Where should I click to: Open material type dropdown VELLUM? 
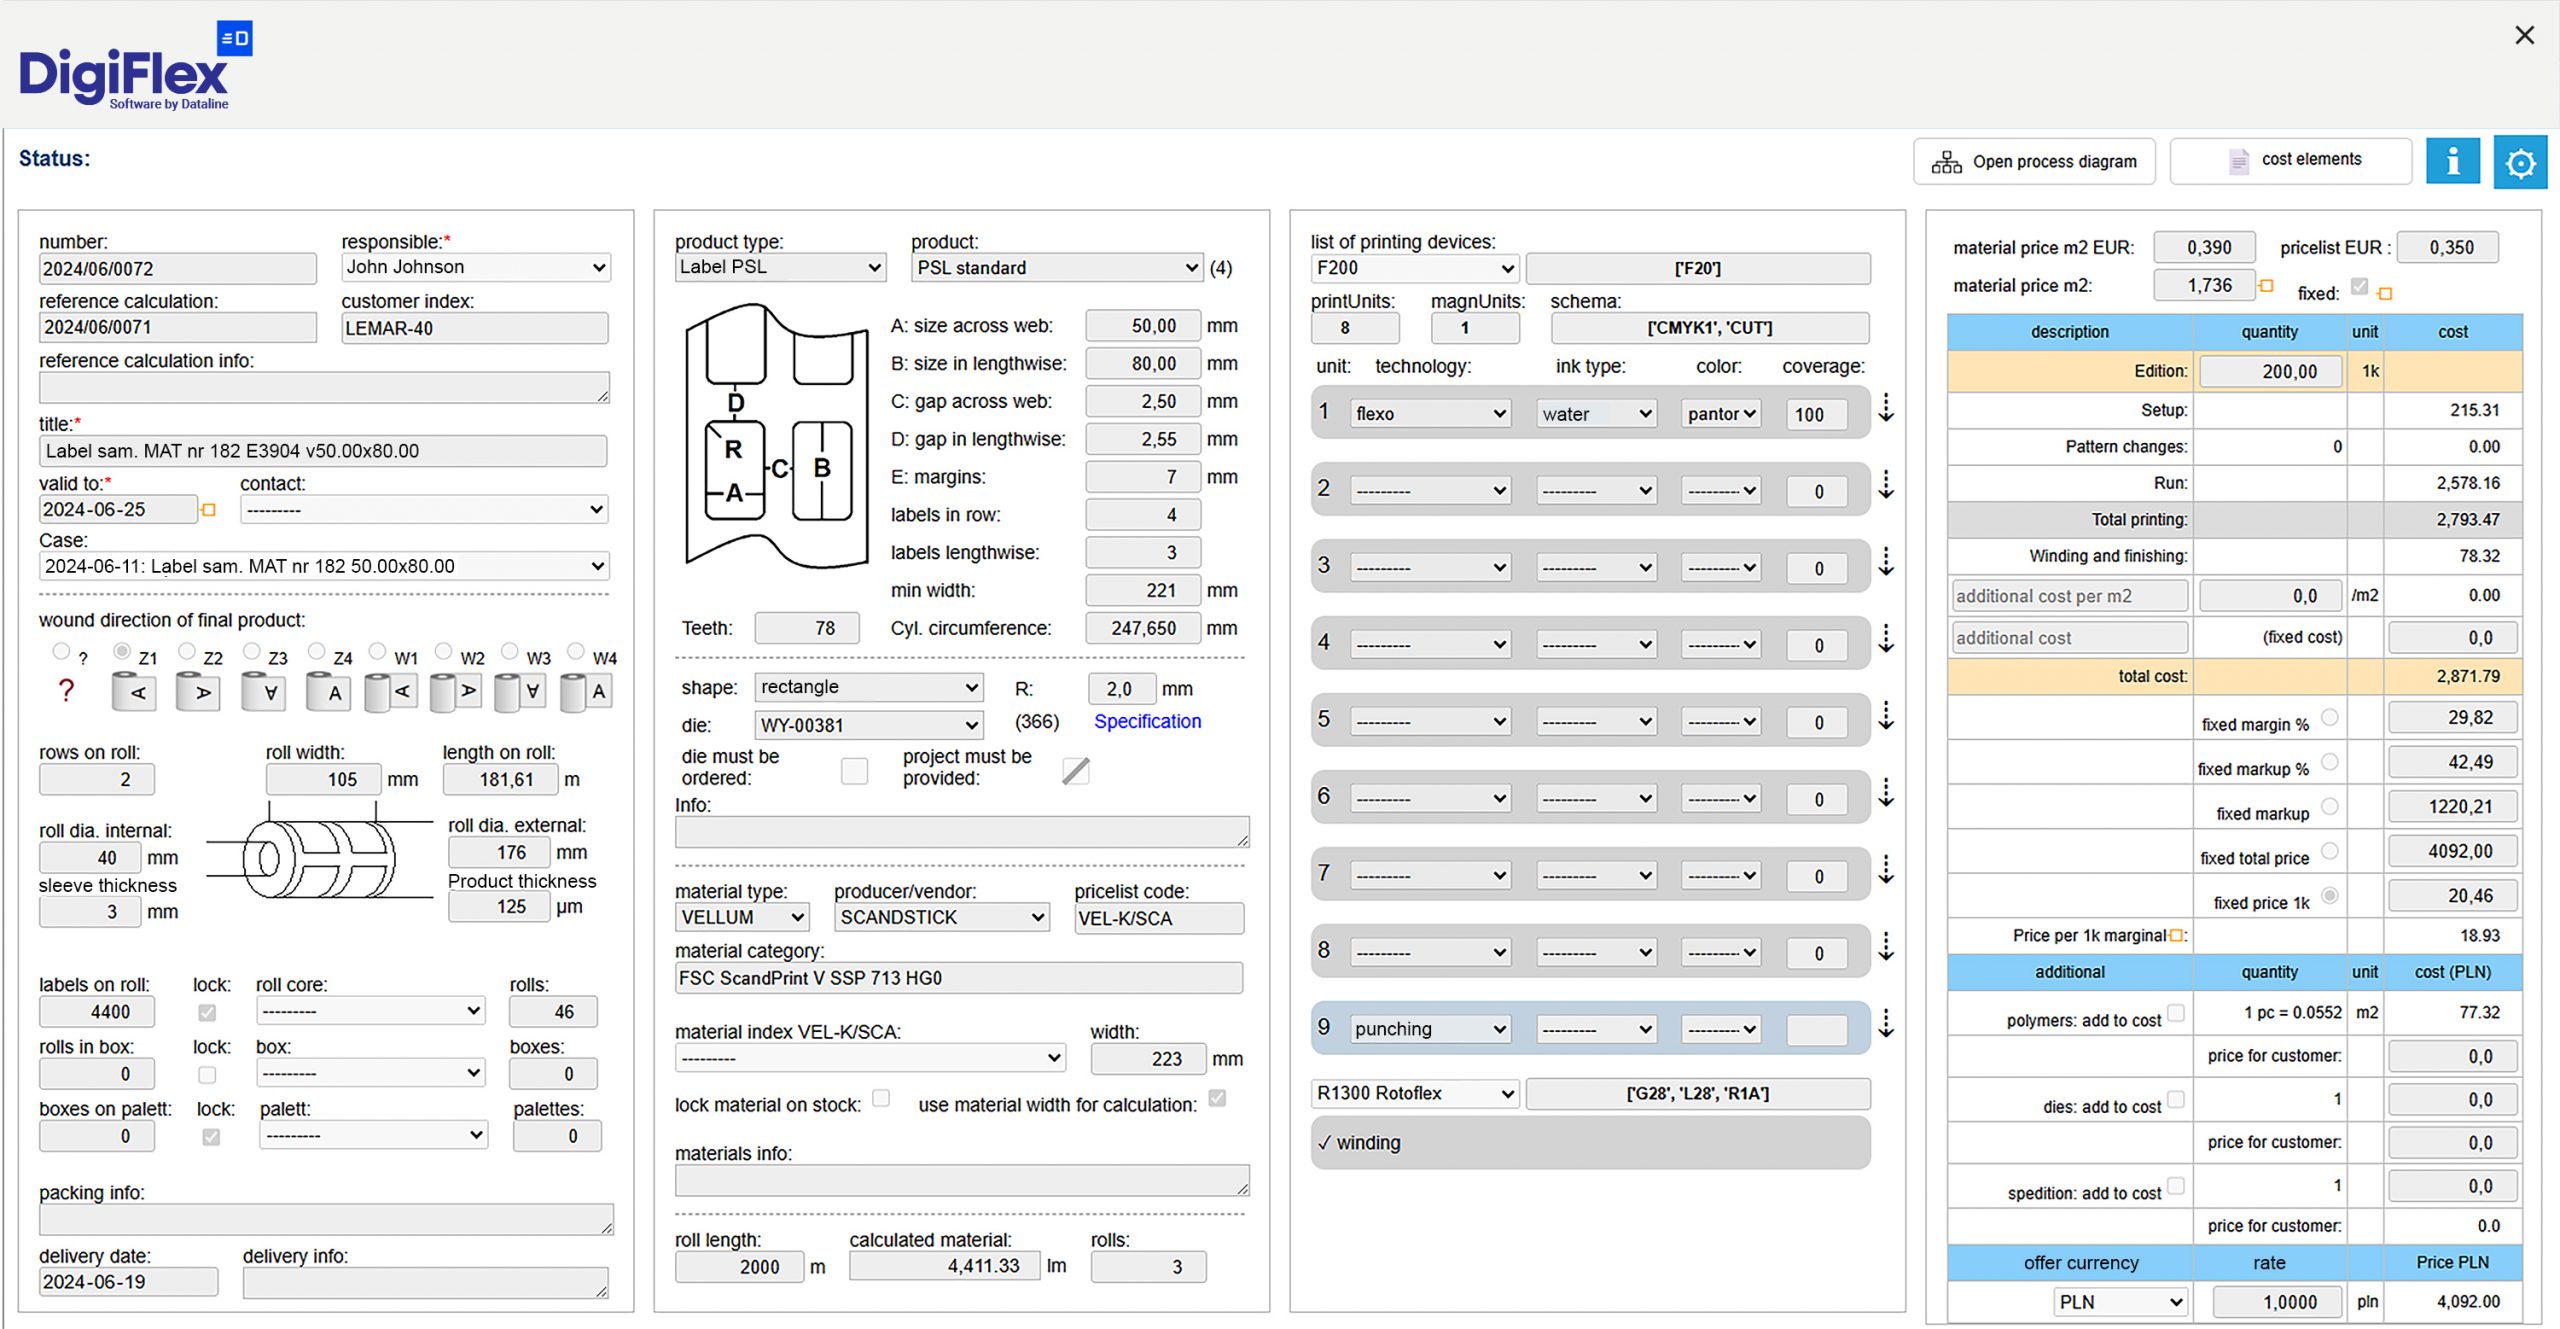(x=742, y=917)
